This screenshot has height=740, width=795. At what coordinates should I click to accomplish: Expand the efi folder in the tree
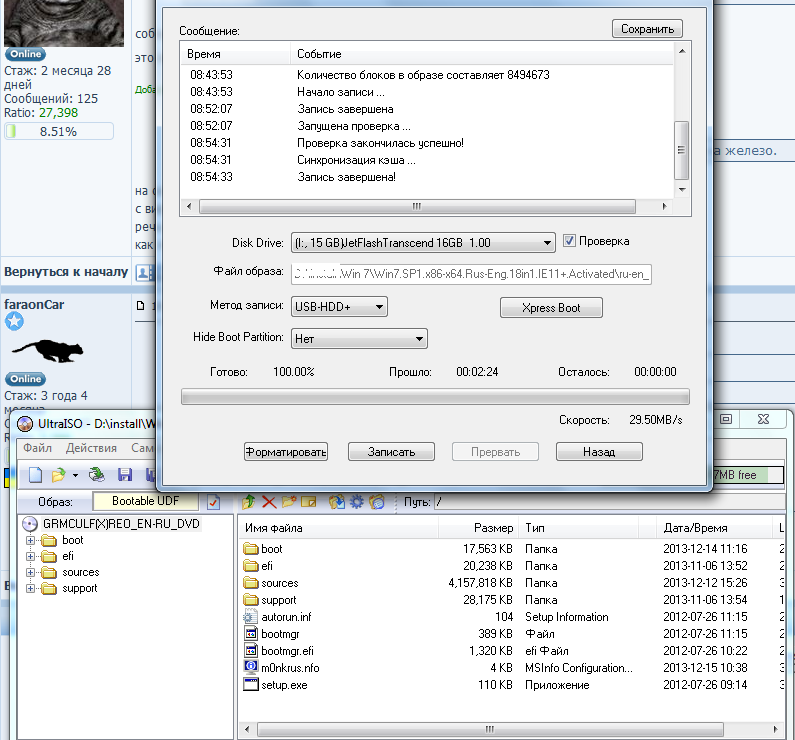coord(30,557)
